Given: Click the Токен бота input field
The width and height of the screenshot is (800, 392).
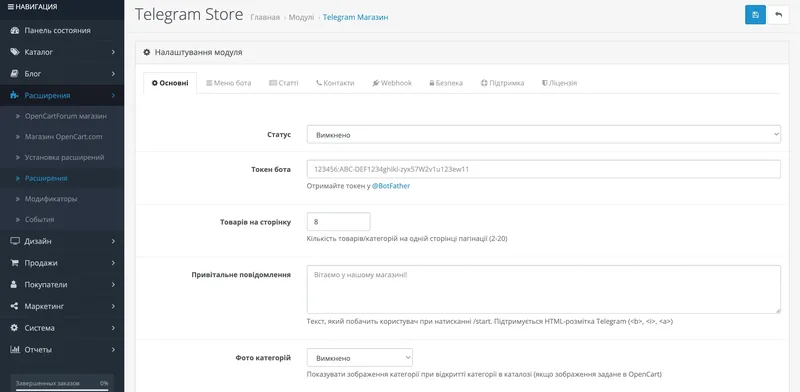Looking at the screenshot, I should (x=543, y=169).
